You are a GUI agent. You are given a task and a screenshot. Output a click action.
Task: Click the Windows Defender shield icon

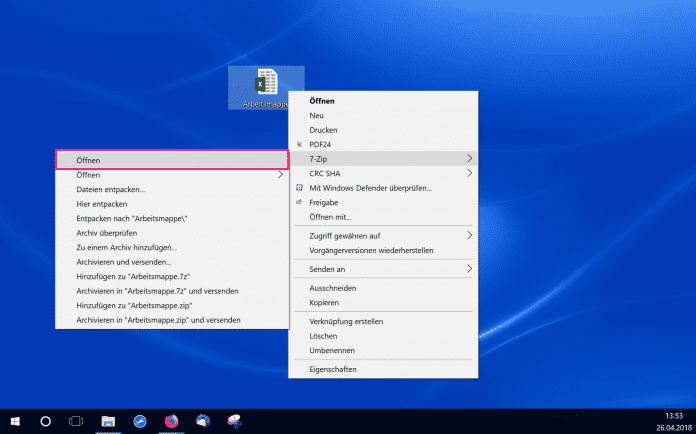(x=298, y=187)
